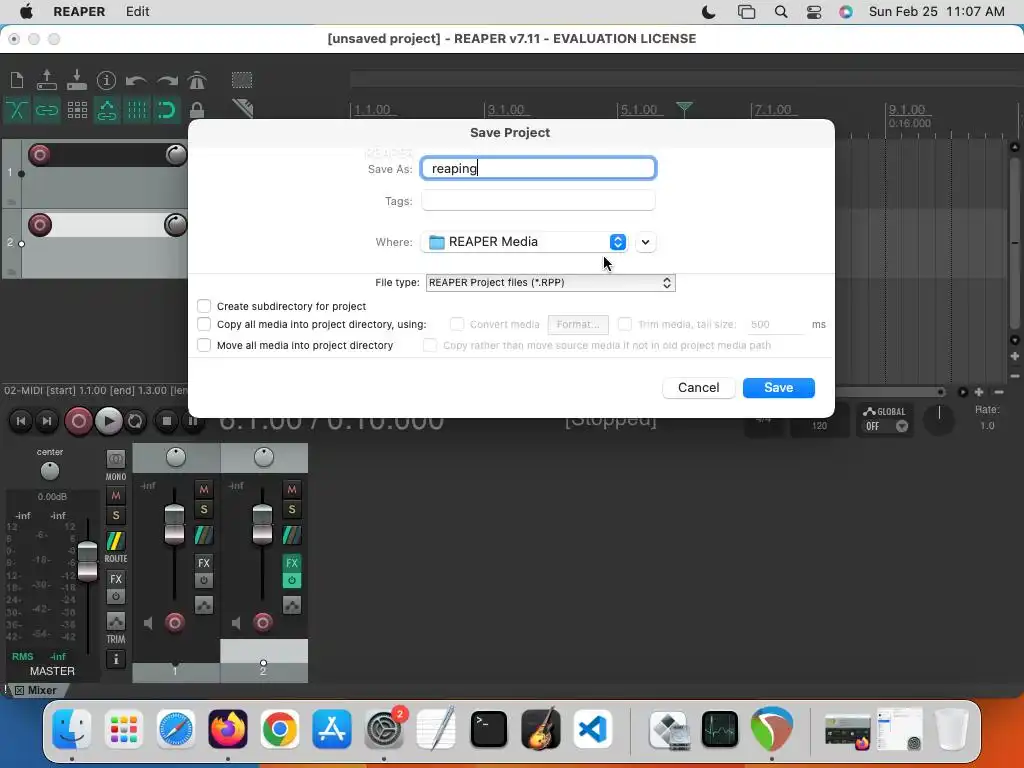Open master track FX button
This screenshot has width=1024, height=768.
[116, 579]
